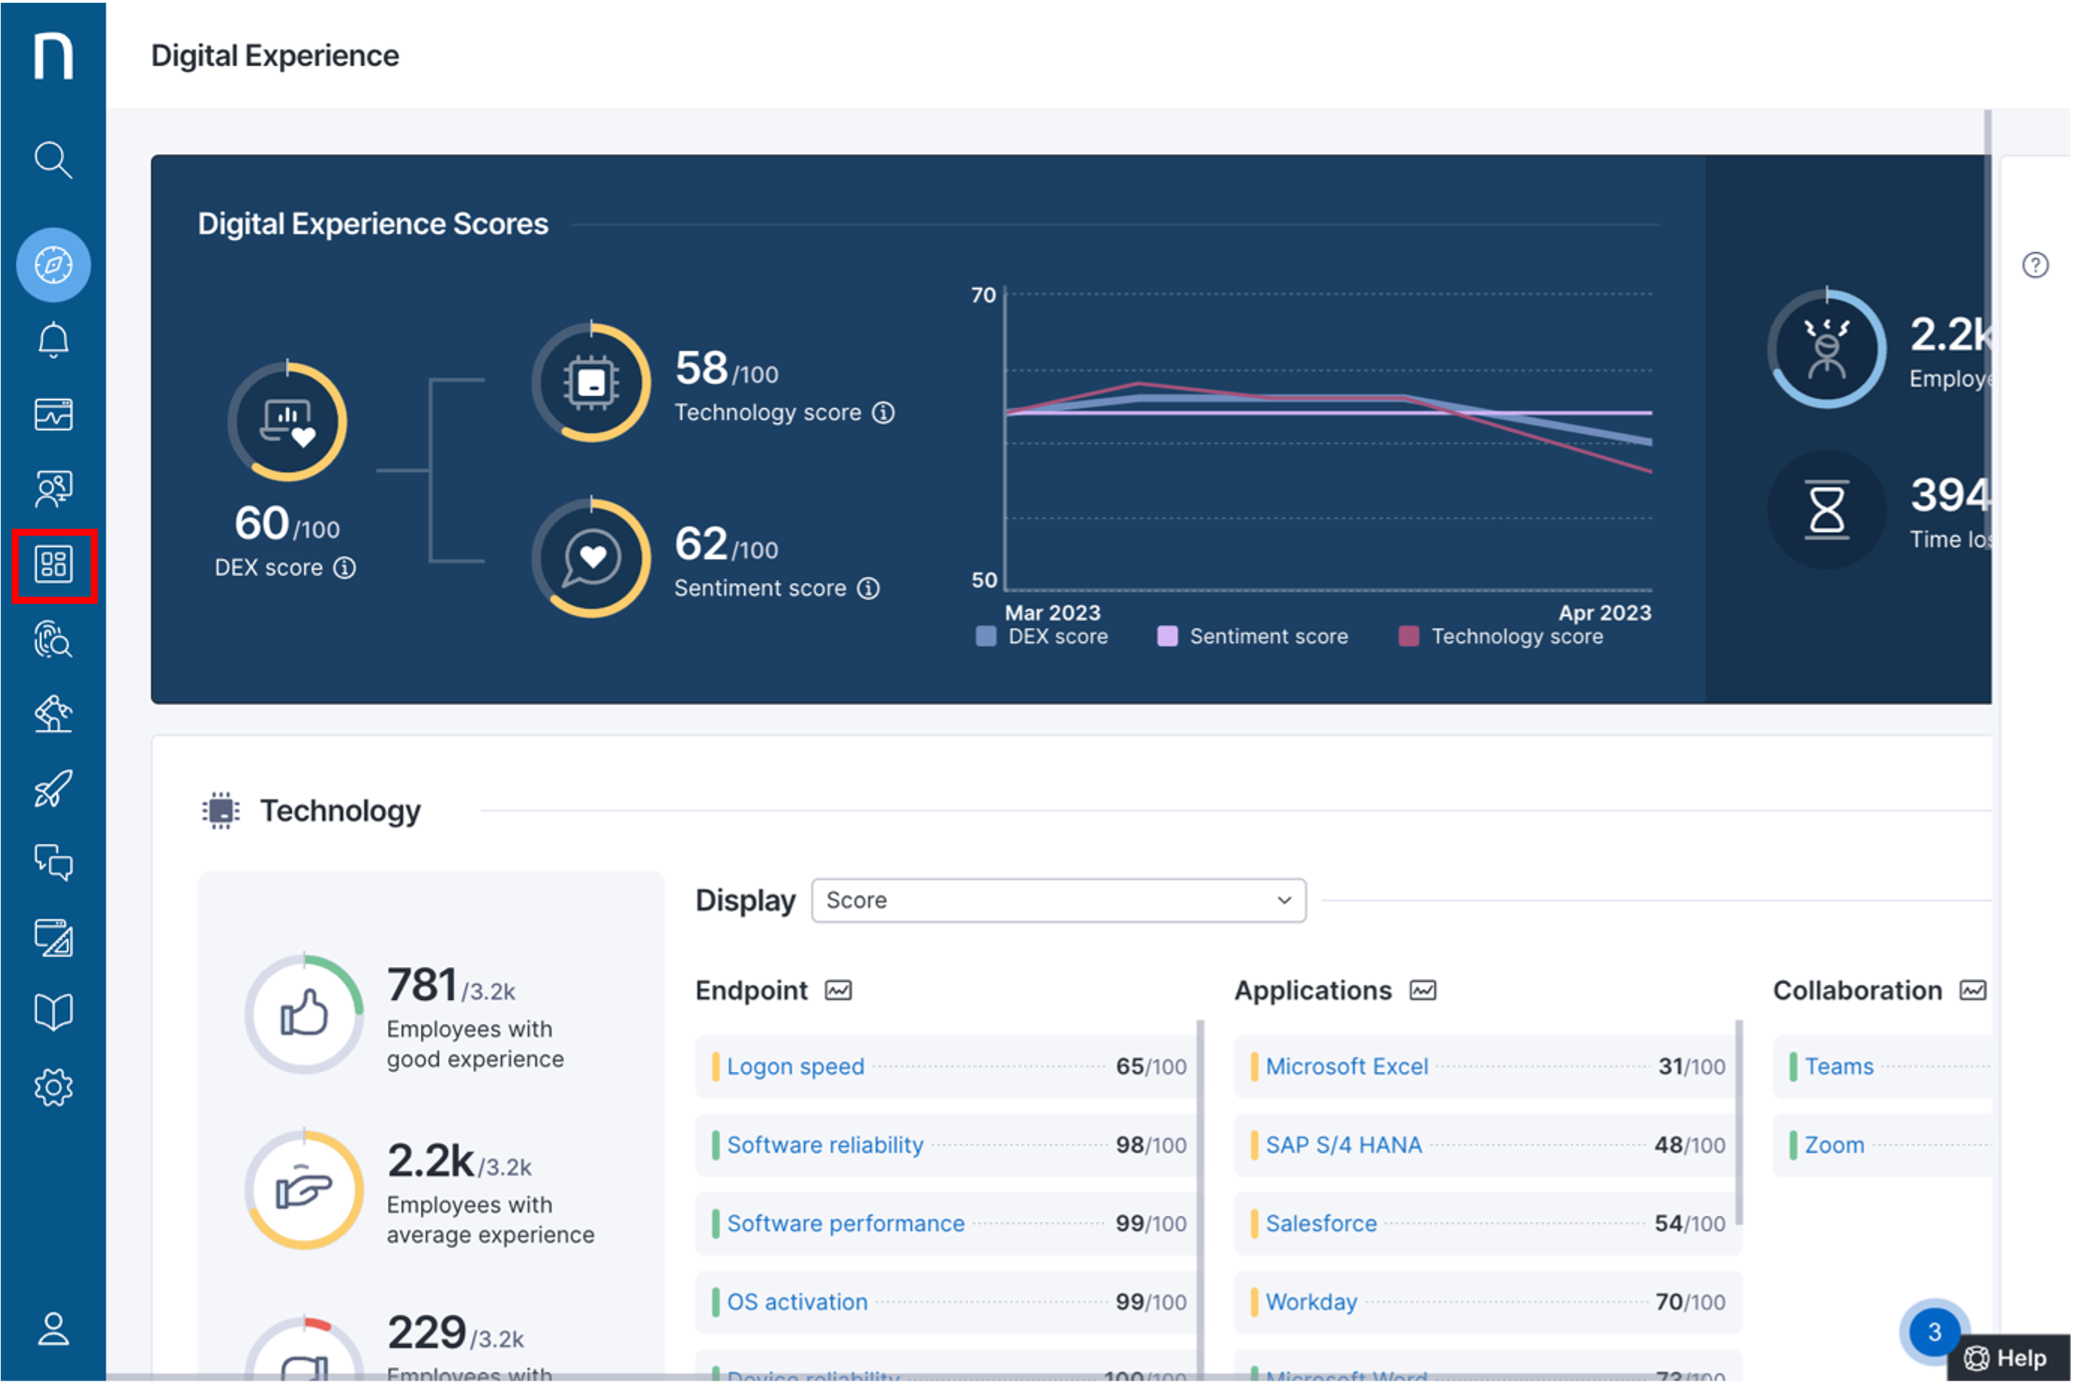Click the Sentiment score info tooltip icon
This screenshot has height=1388, width=2076.
869,588
